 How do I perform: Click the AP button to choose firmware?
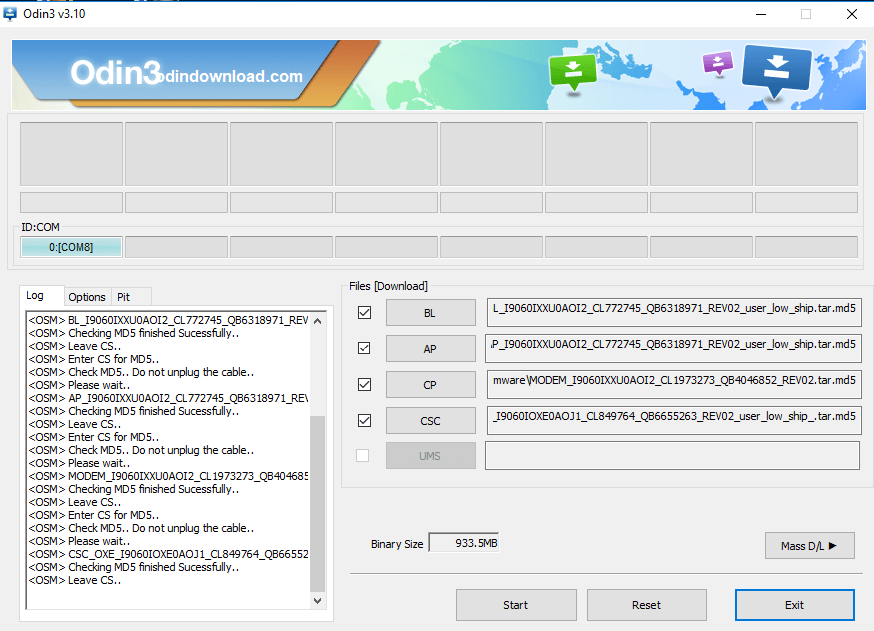(430, 349)
